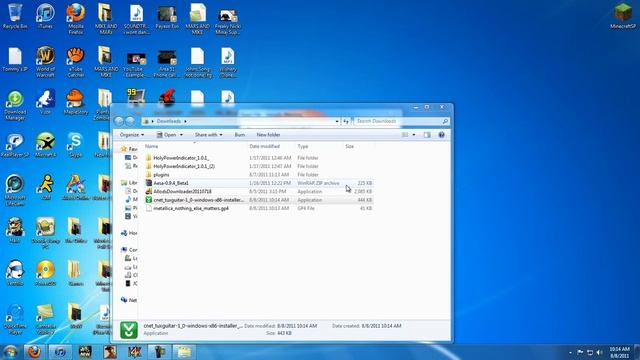
Task: Click the Explorer Back navigation arrow
Action: (119, 121)
